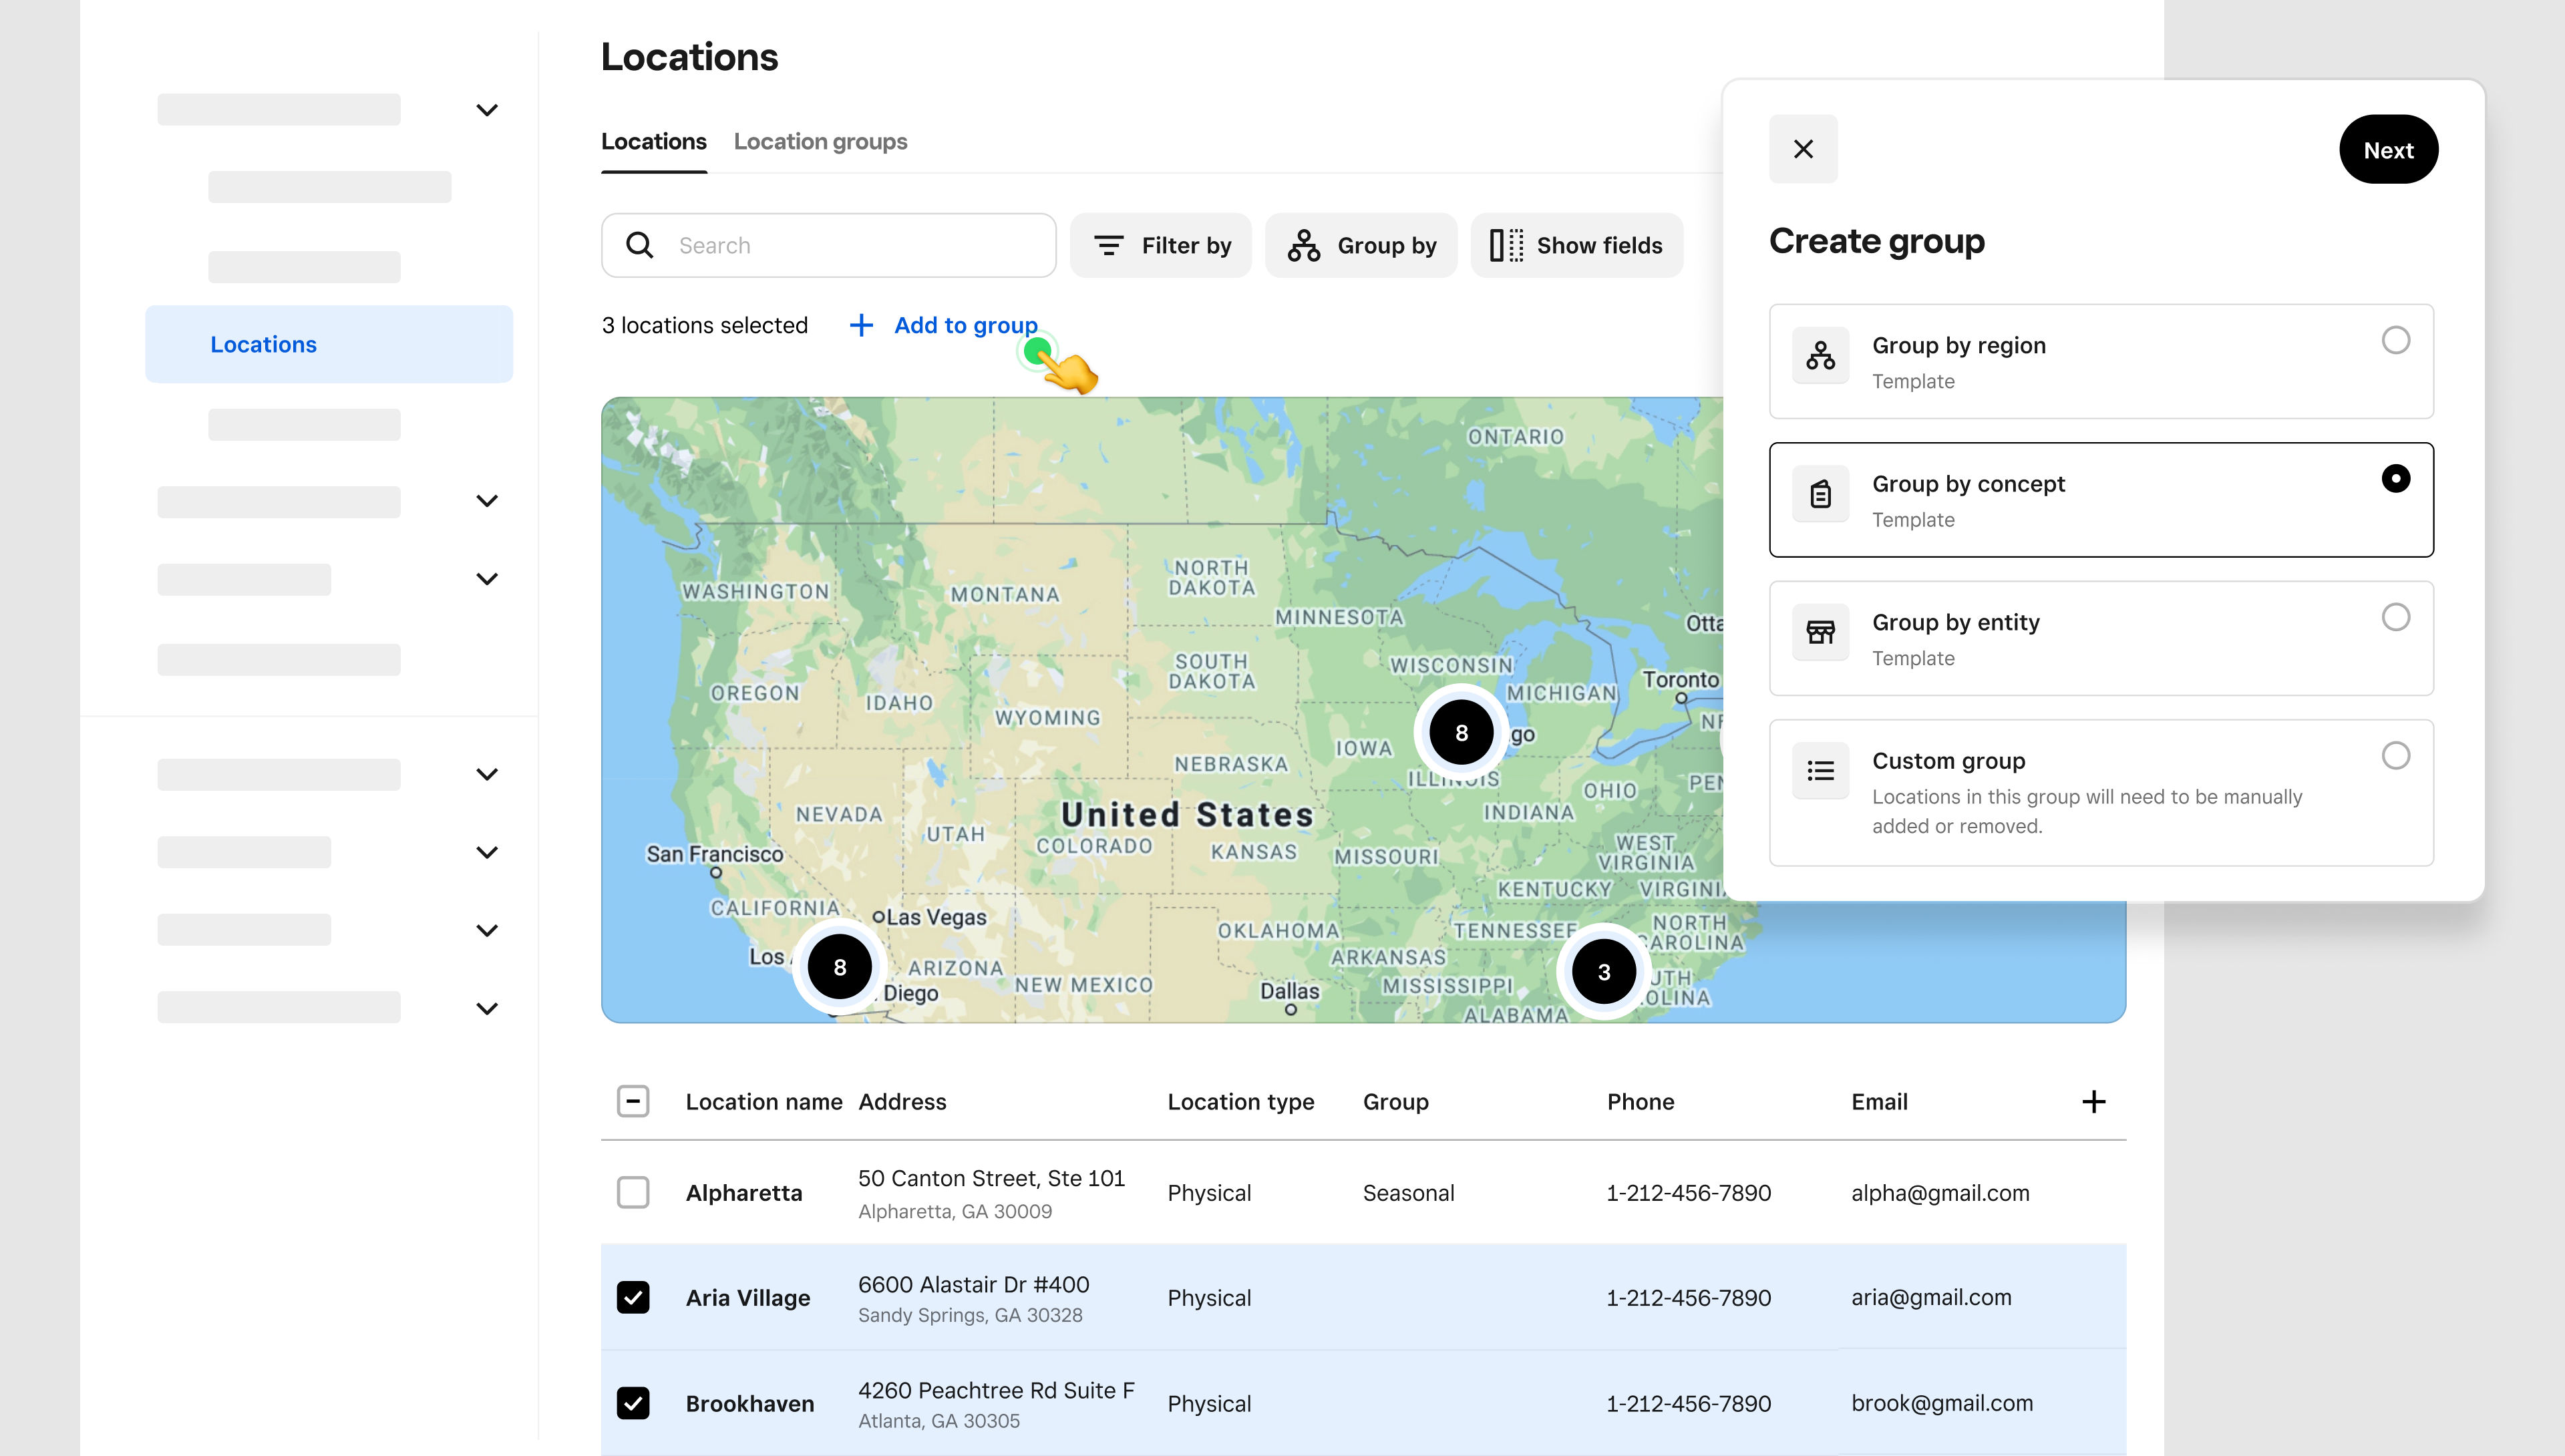This screenshot has width=2565, height=1456.
Task: Select the Group by region radio button
Action: [2395, 340]
